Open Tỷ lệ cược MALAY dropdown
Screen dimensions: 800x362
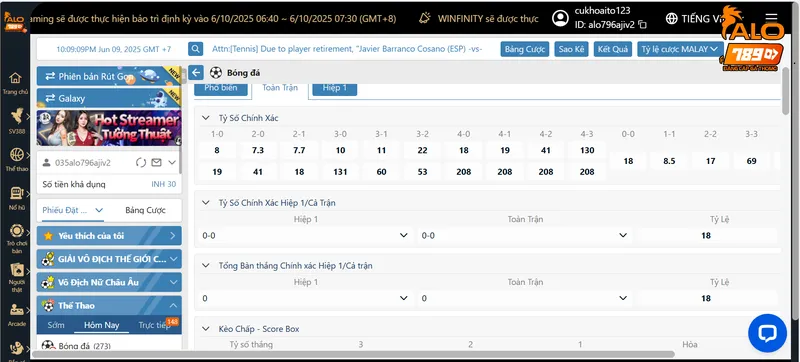pos(680,49)
